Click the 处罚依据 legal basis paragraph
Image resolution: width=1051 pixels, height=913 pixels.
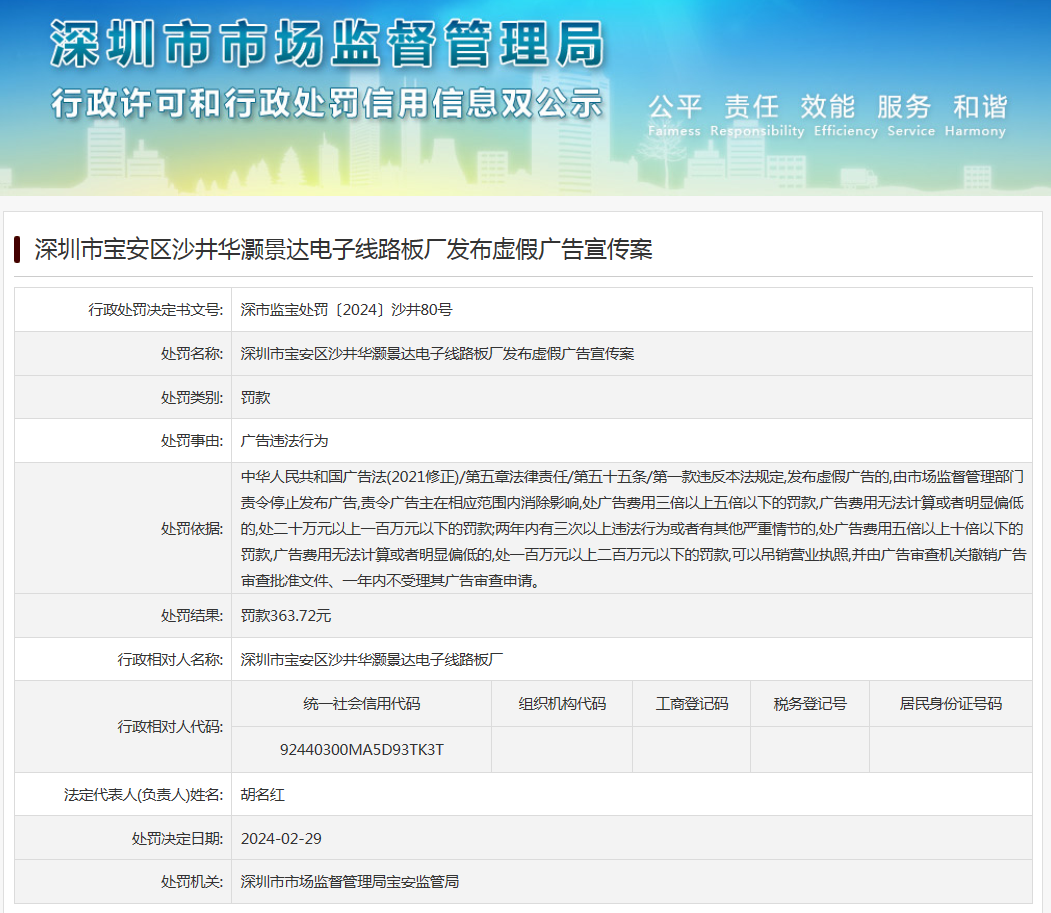(631, 528)
